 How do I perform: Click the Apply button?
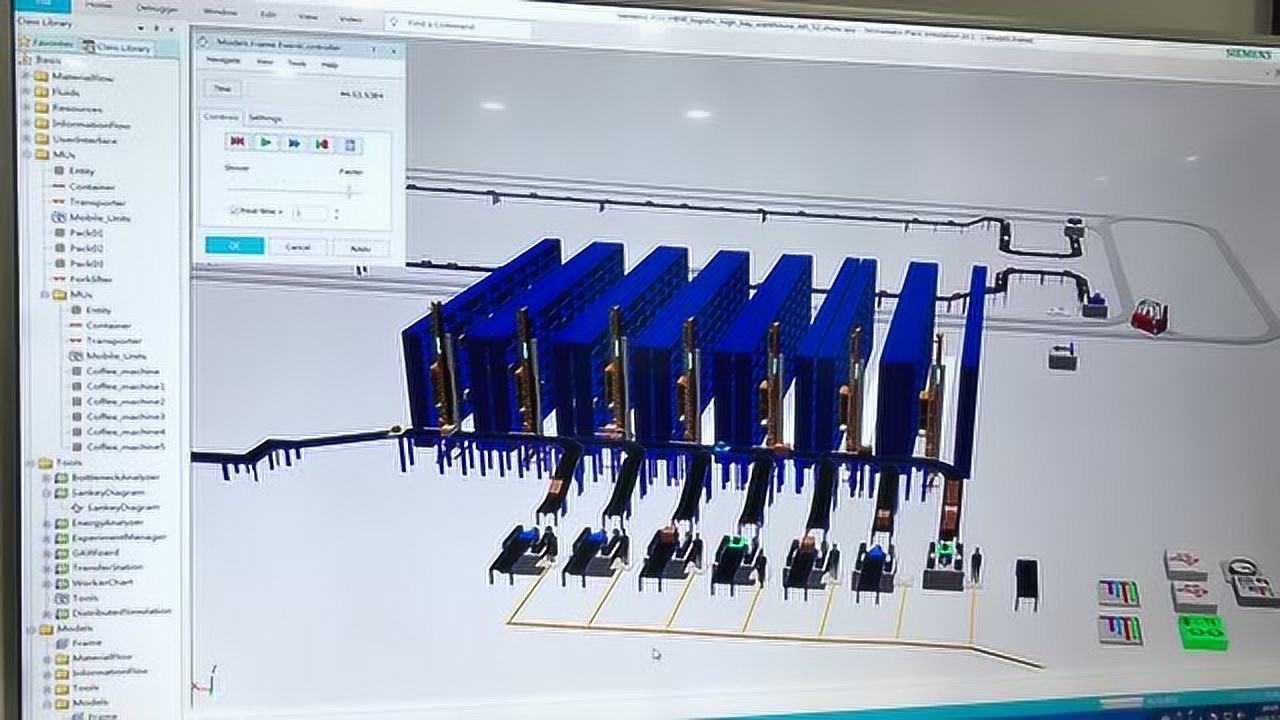360,248
